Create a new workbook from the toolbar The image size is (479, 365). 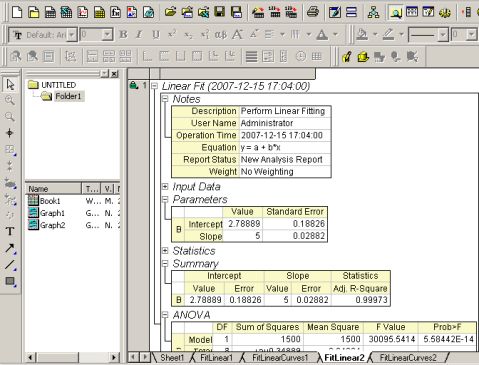point(50,12)
